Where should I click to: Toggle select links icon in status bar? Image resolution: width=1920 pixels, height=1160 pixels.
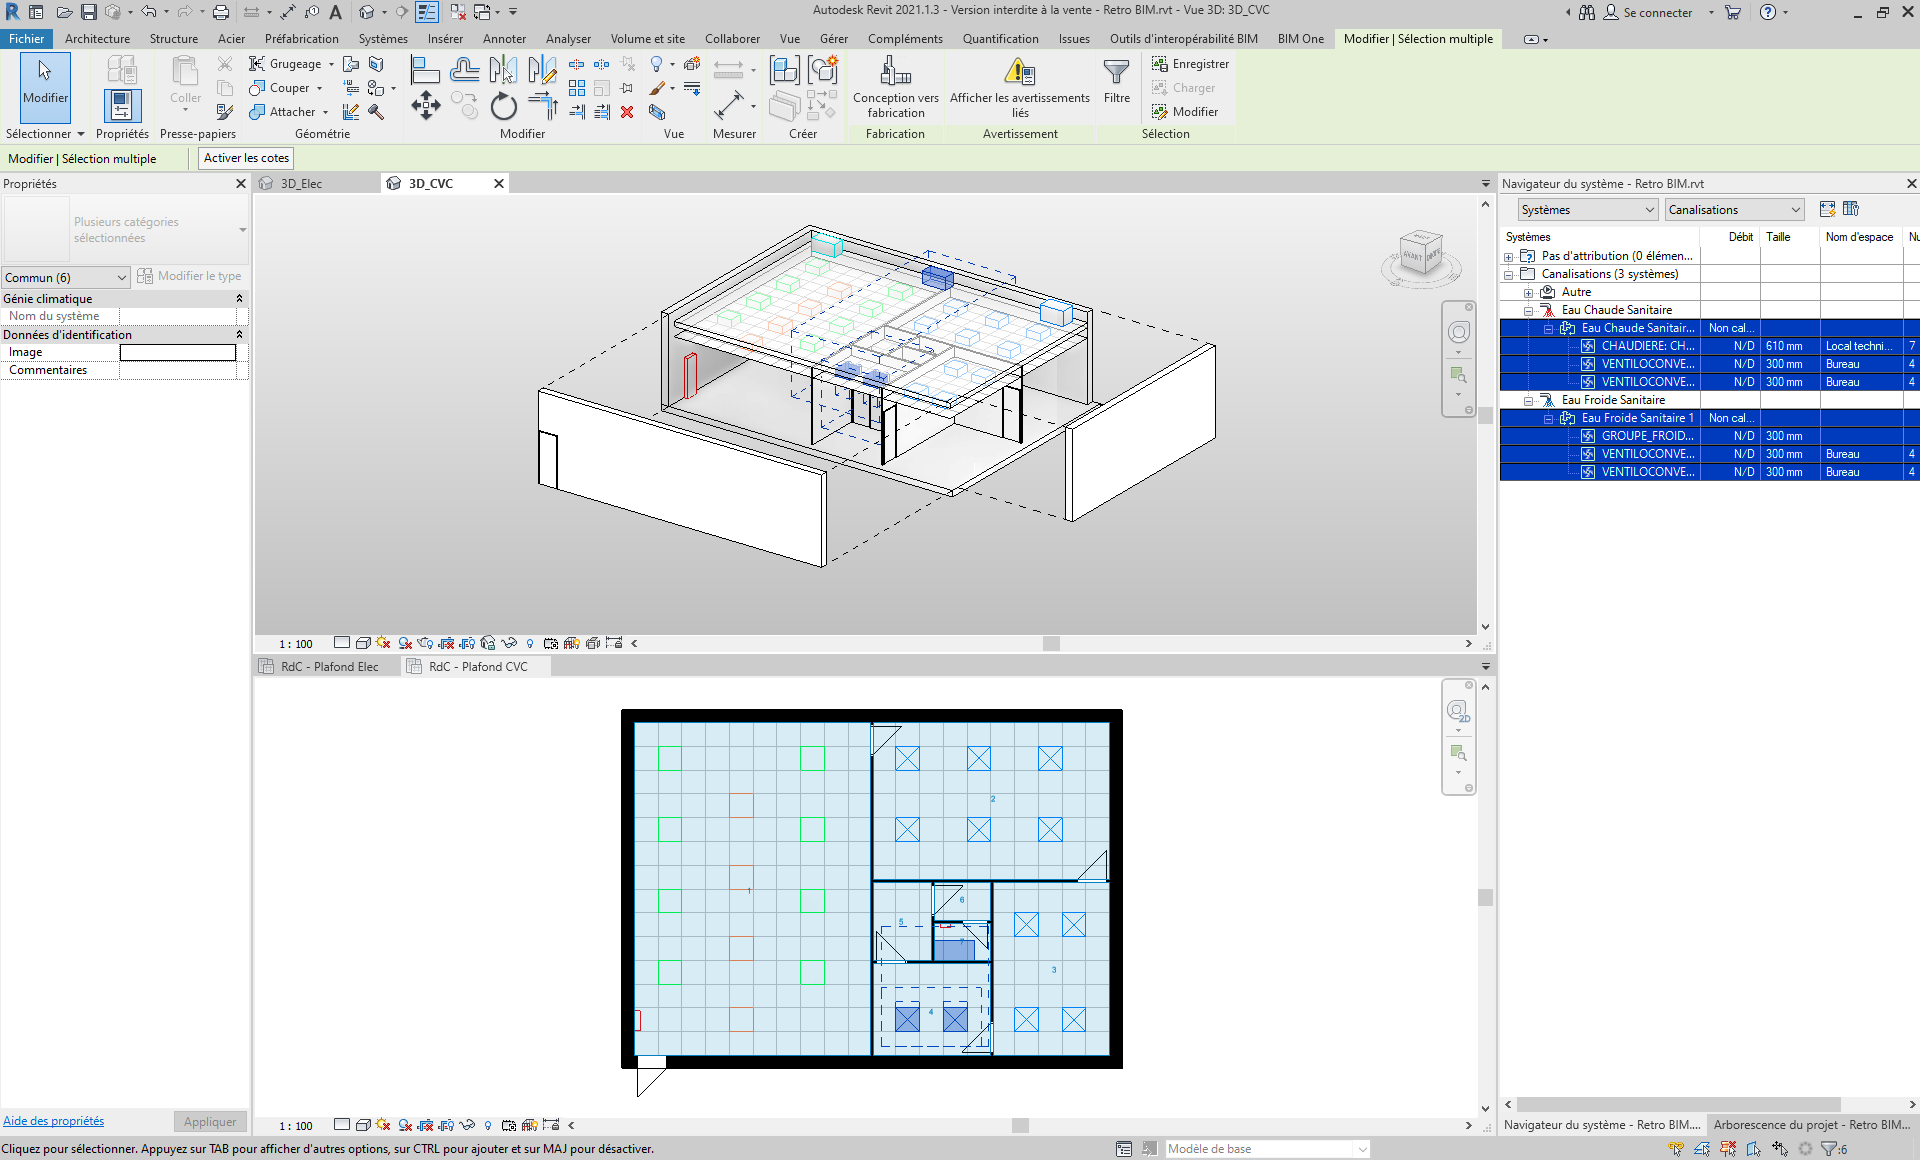1676,1149
